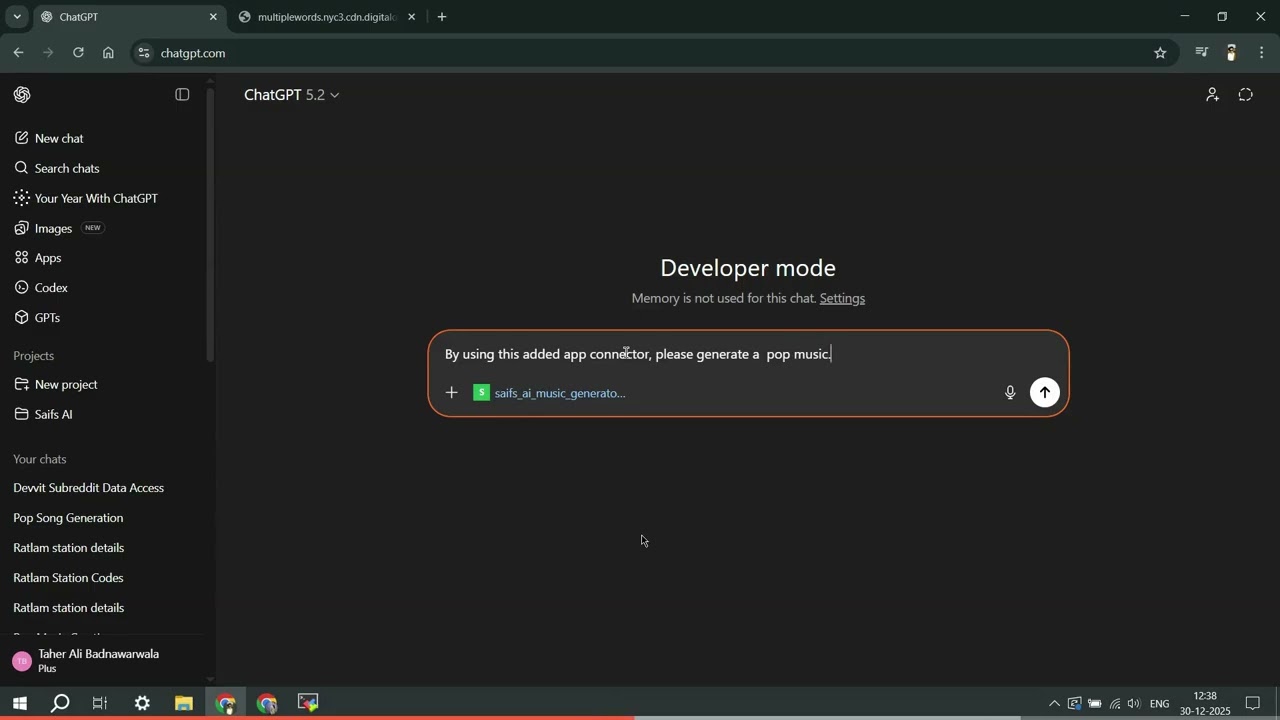Open the tab search dropdown arrow
Viewport: 1280px width, 720px height.
17,17
